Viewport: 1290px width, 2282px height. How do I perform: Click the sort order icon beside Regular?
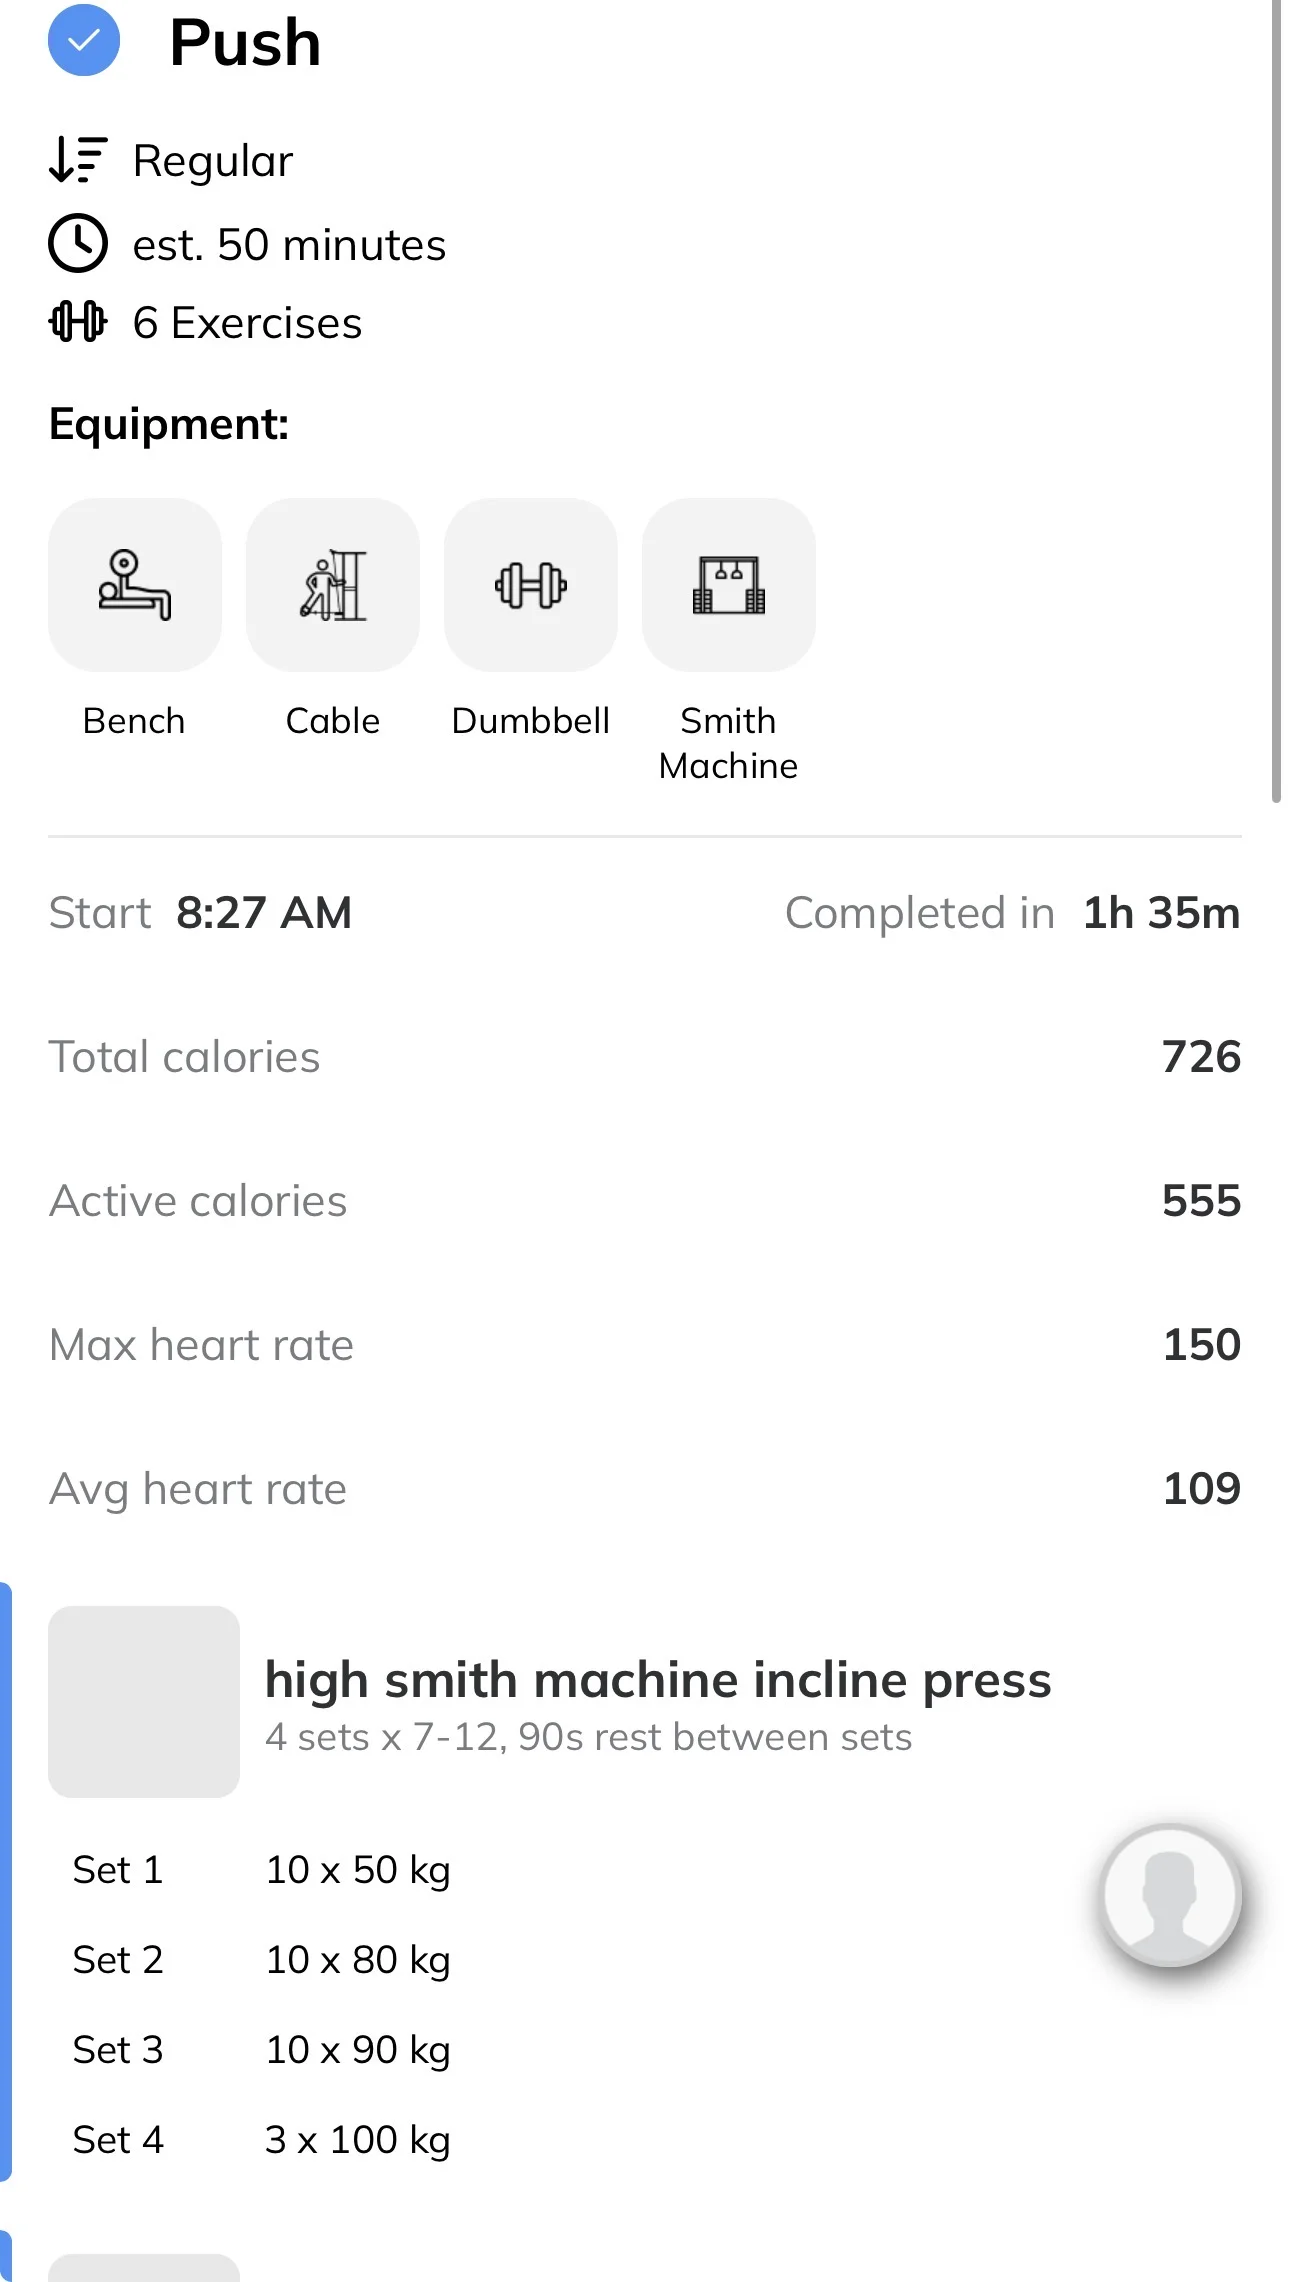[77, 160]
